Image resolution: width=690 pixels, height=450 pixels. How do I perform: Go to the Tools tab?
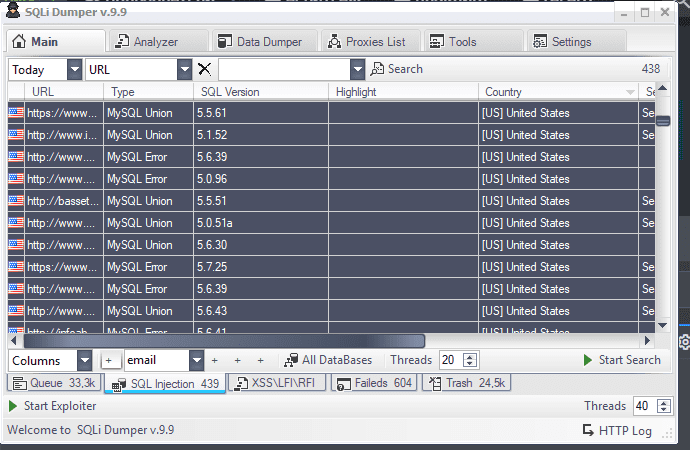[474, 42]
